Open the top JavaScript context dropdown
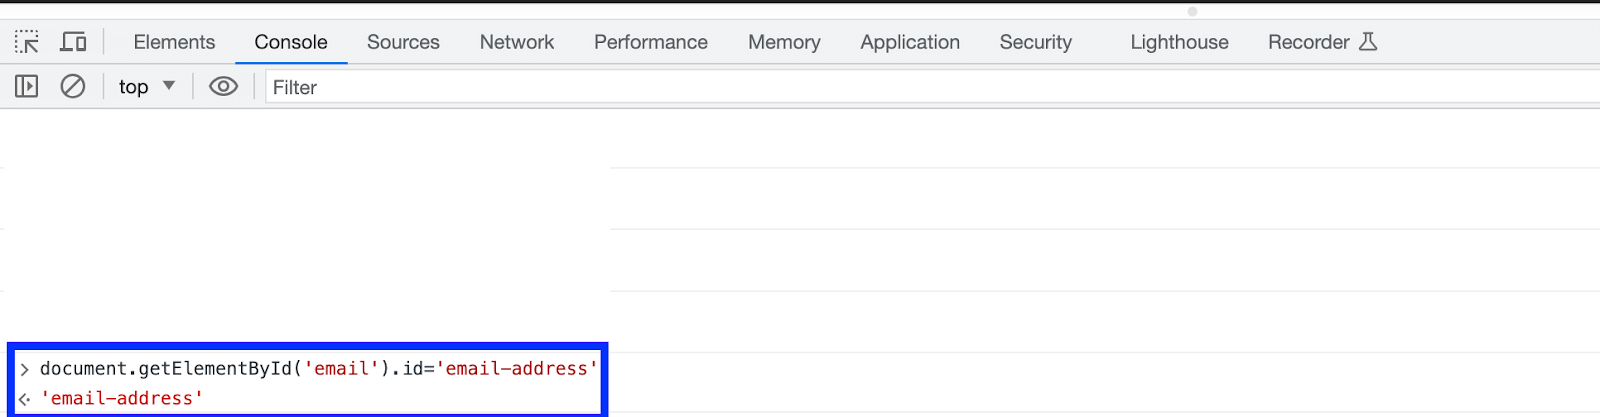Viewport: 1600px width, 417px height. click(134, 87)
